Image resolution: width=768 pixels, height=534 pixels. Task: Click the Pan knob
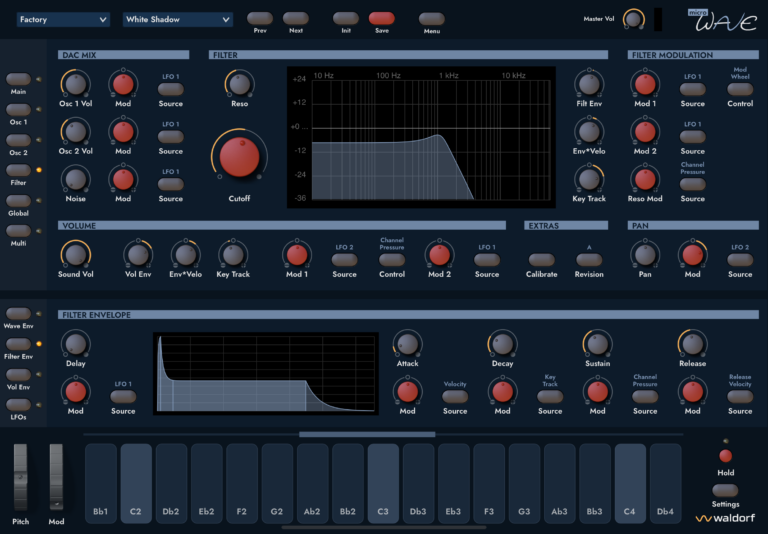click(x=645, y=254)
